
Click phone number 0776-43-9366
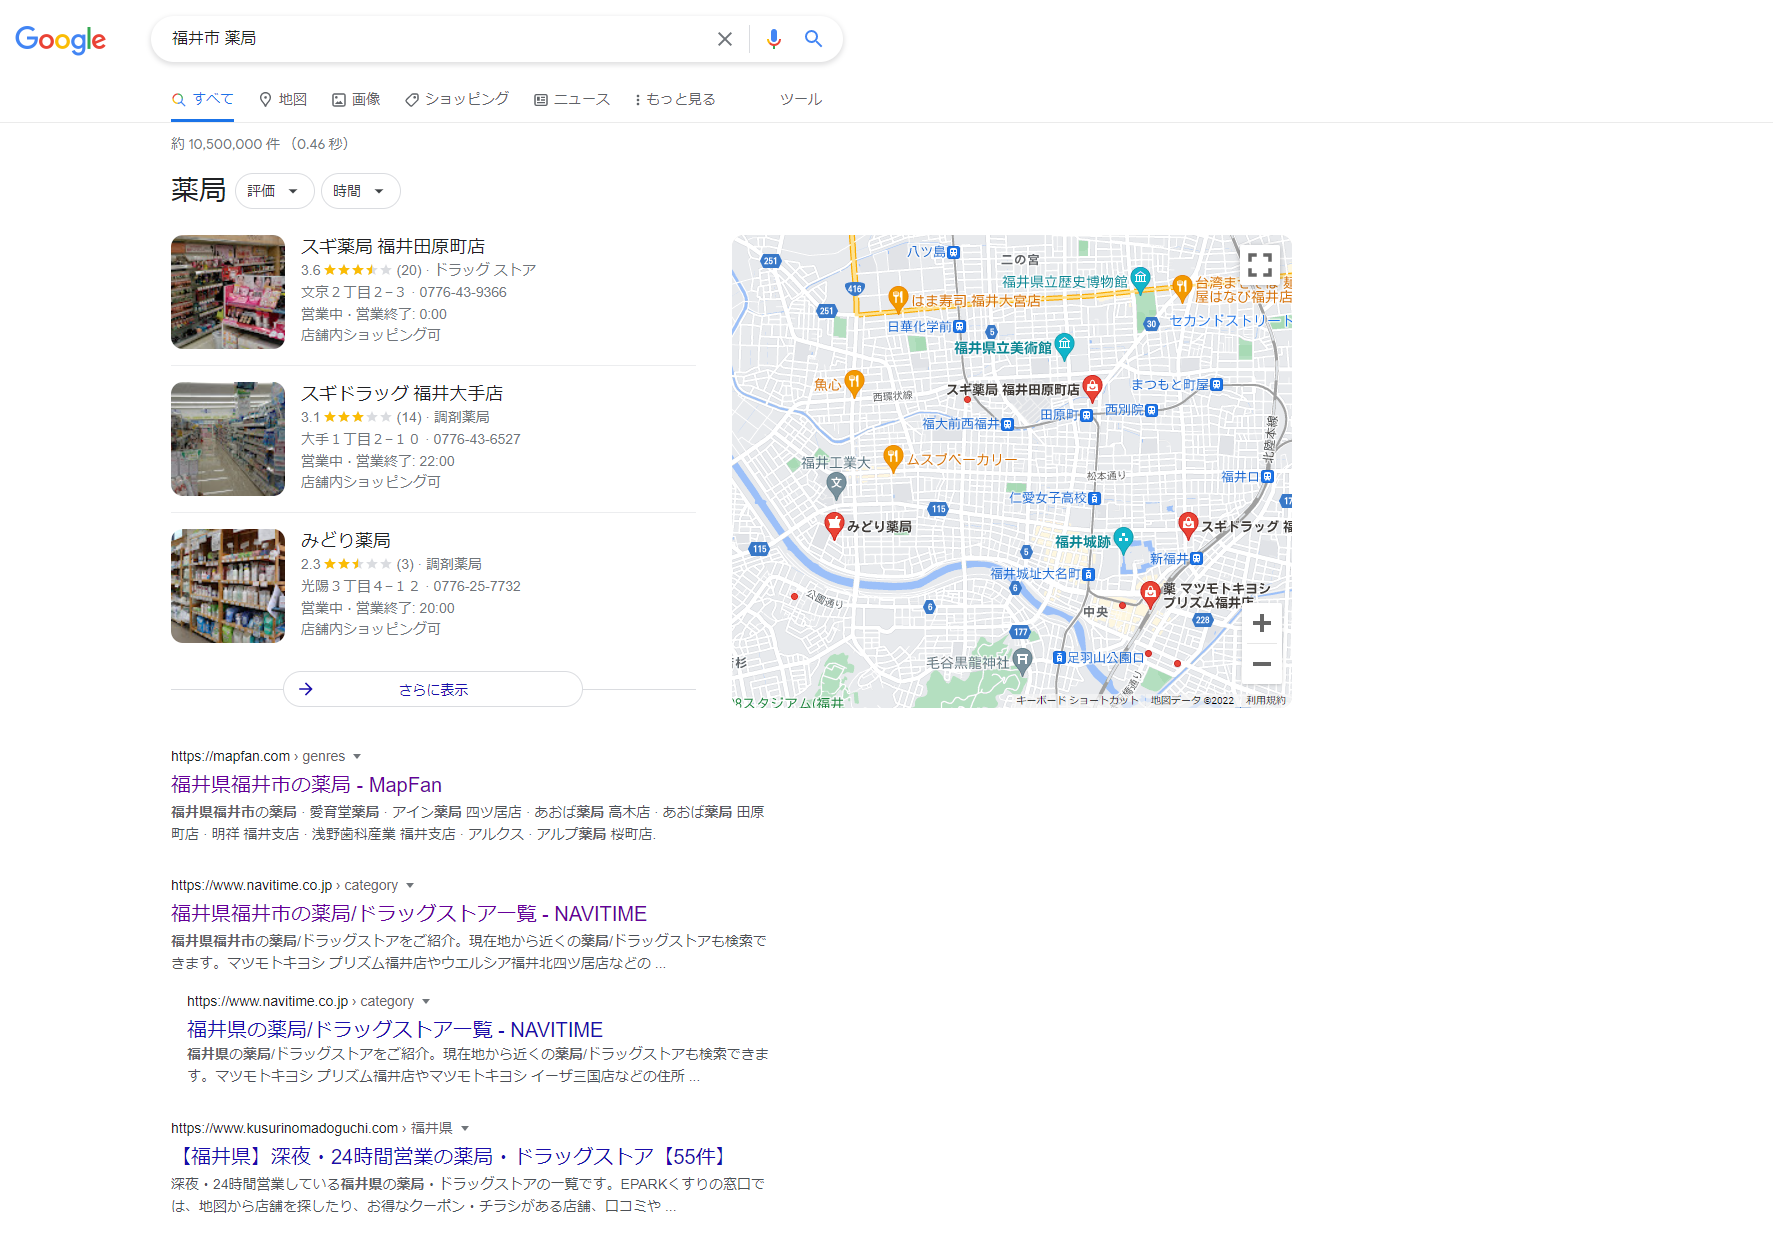(463, 292)
